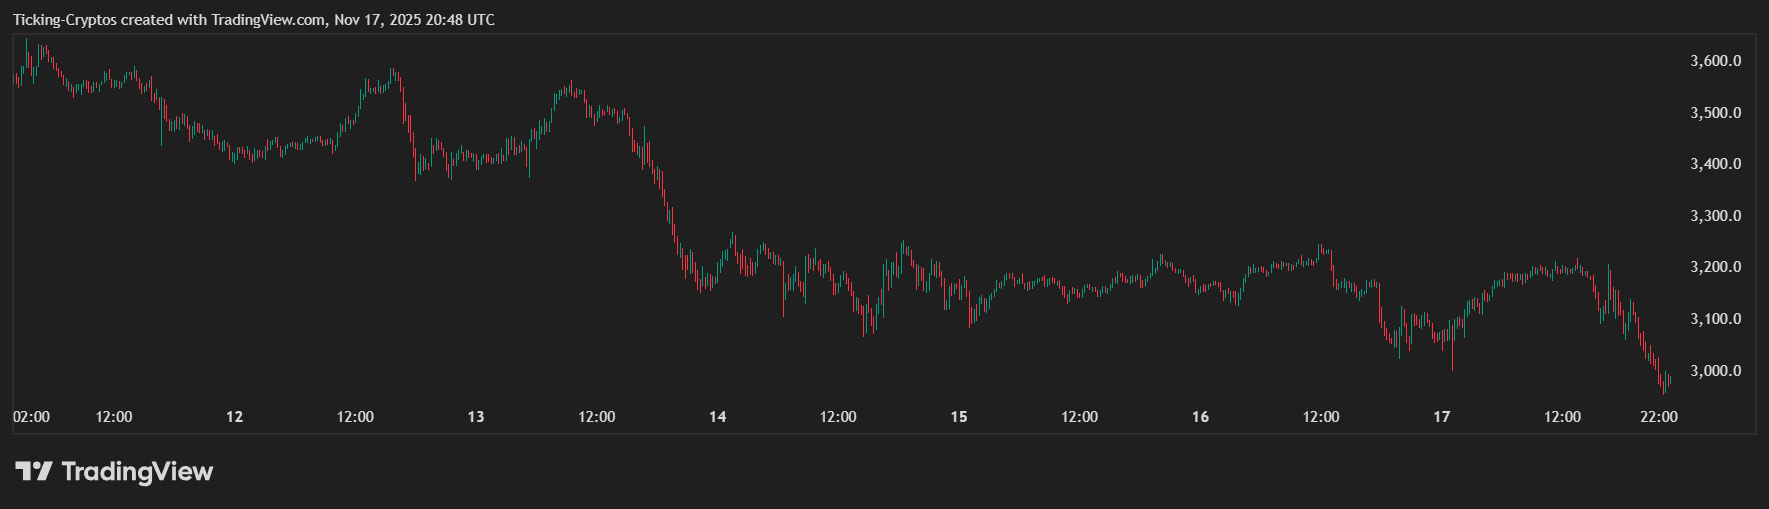Click the Ticking-Cryptos chart header text
The height and width of the screenshot is (509, 1769).
click(253, 20)
